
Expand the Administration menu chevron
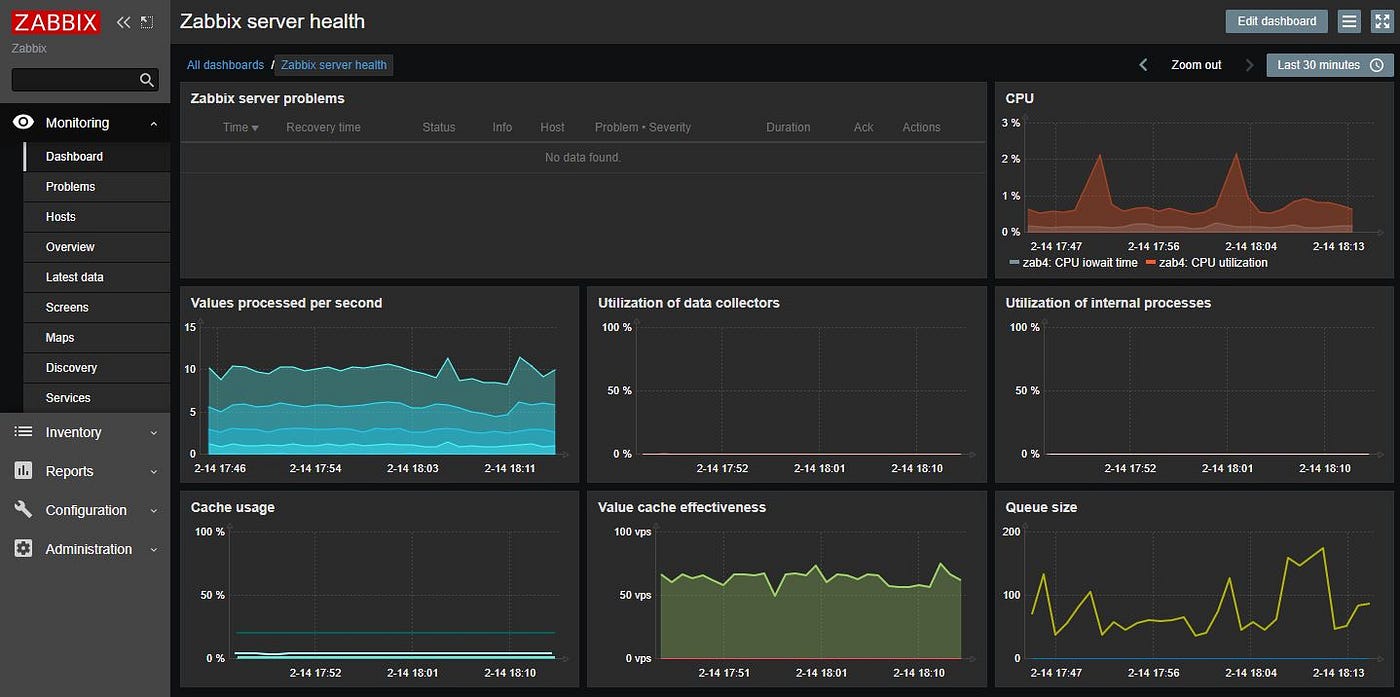pos(153,550)
